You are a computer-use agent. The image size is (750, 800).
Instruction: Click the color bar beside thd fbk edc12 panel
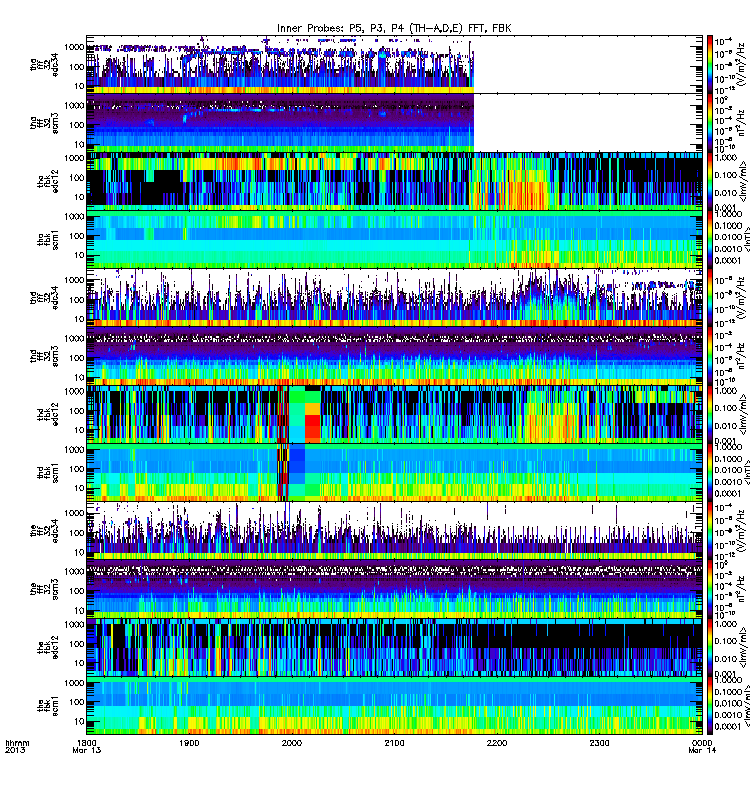tap(710, 414)
